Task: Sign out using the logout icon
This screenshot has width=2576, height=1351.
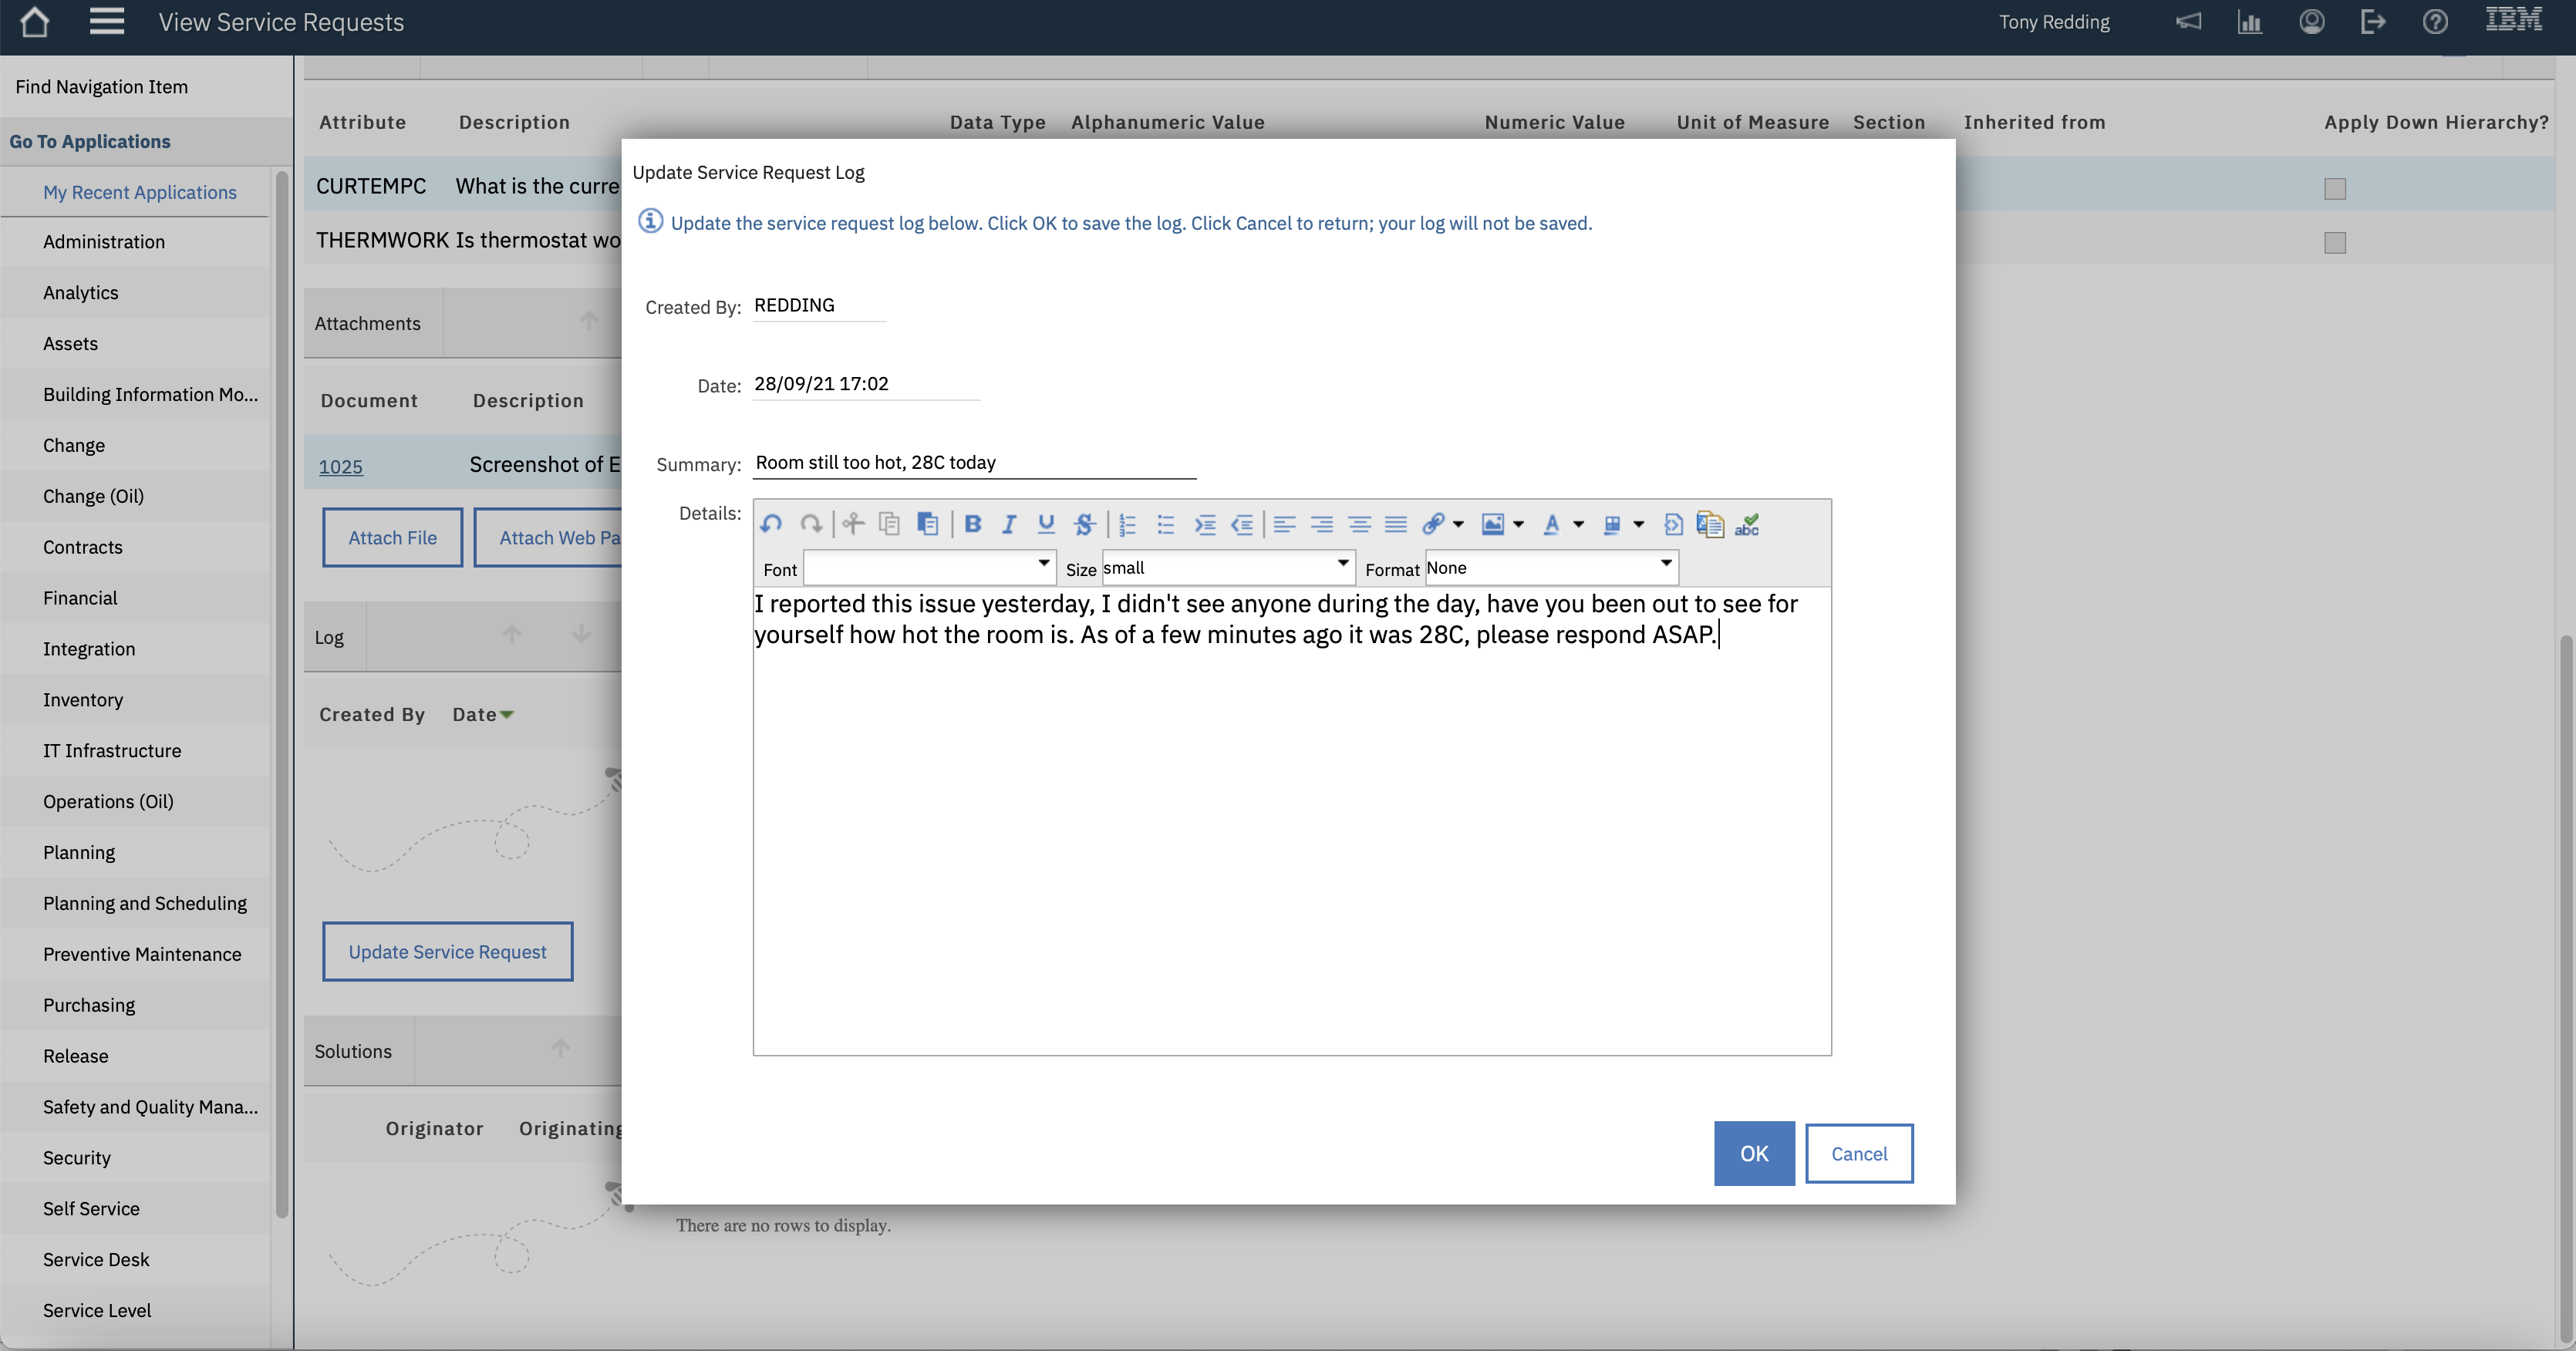Action: (2373, 21)
